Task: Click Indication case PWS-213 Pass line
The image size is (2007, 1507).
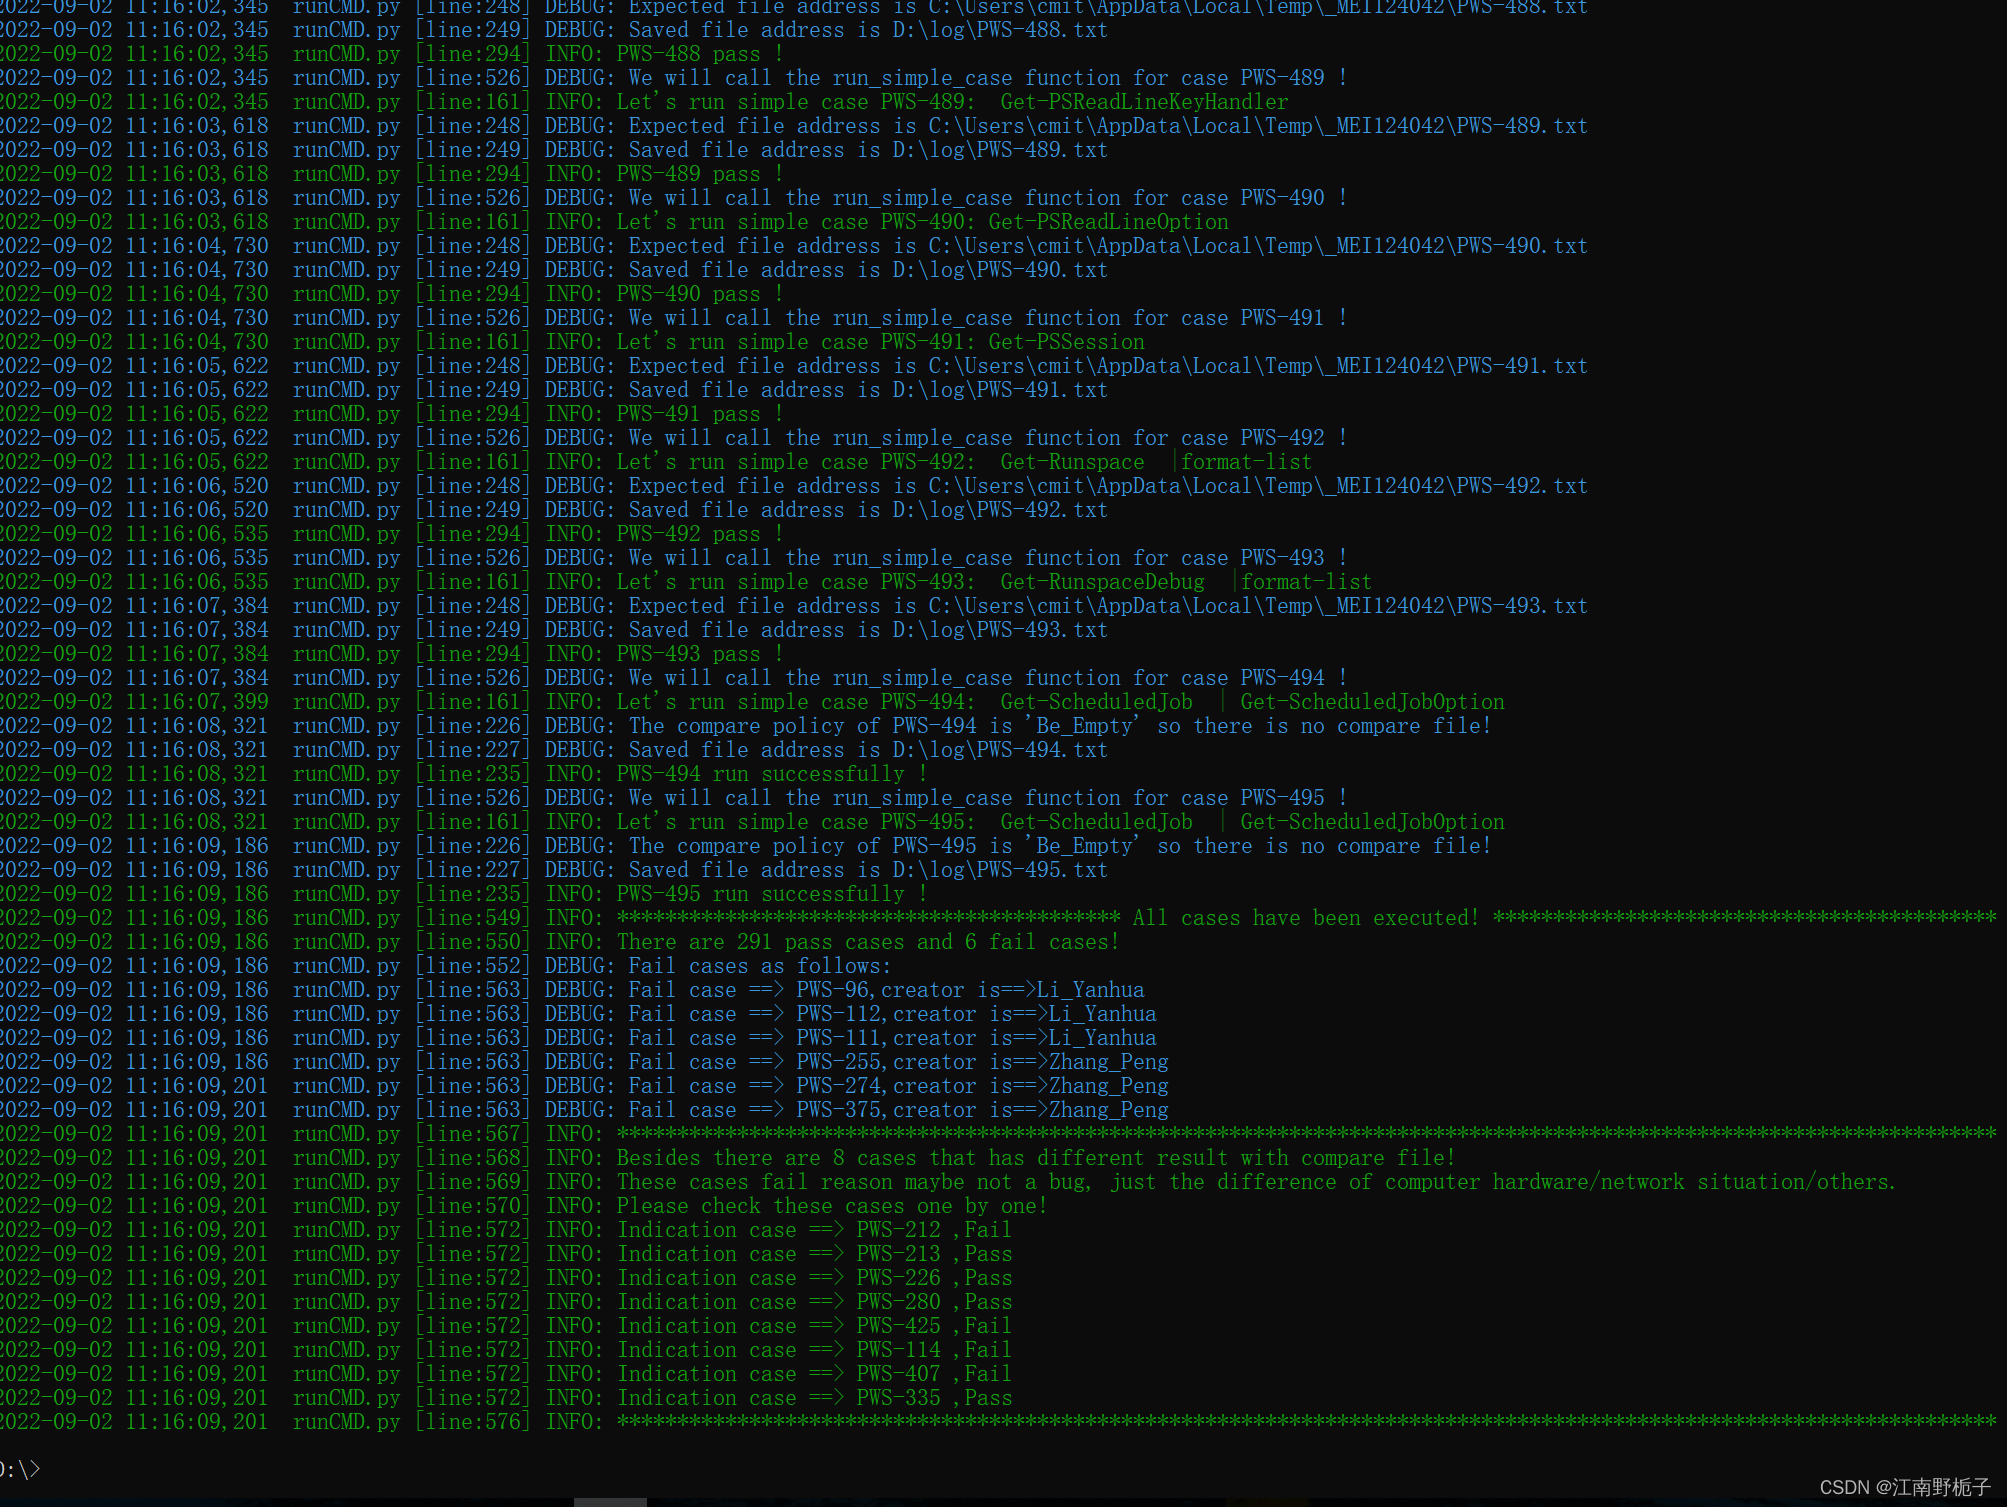Action: (x=814, y=1254)
